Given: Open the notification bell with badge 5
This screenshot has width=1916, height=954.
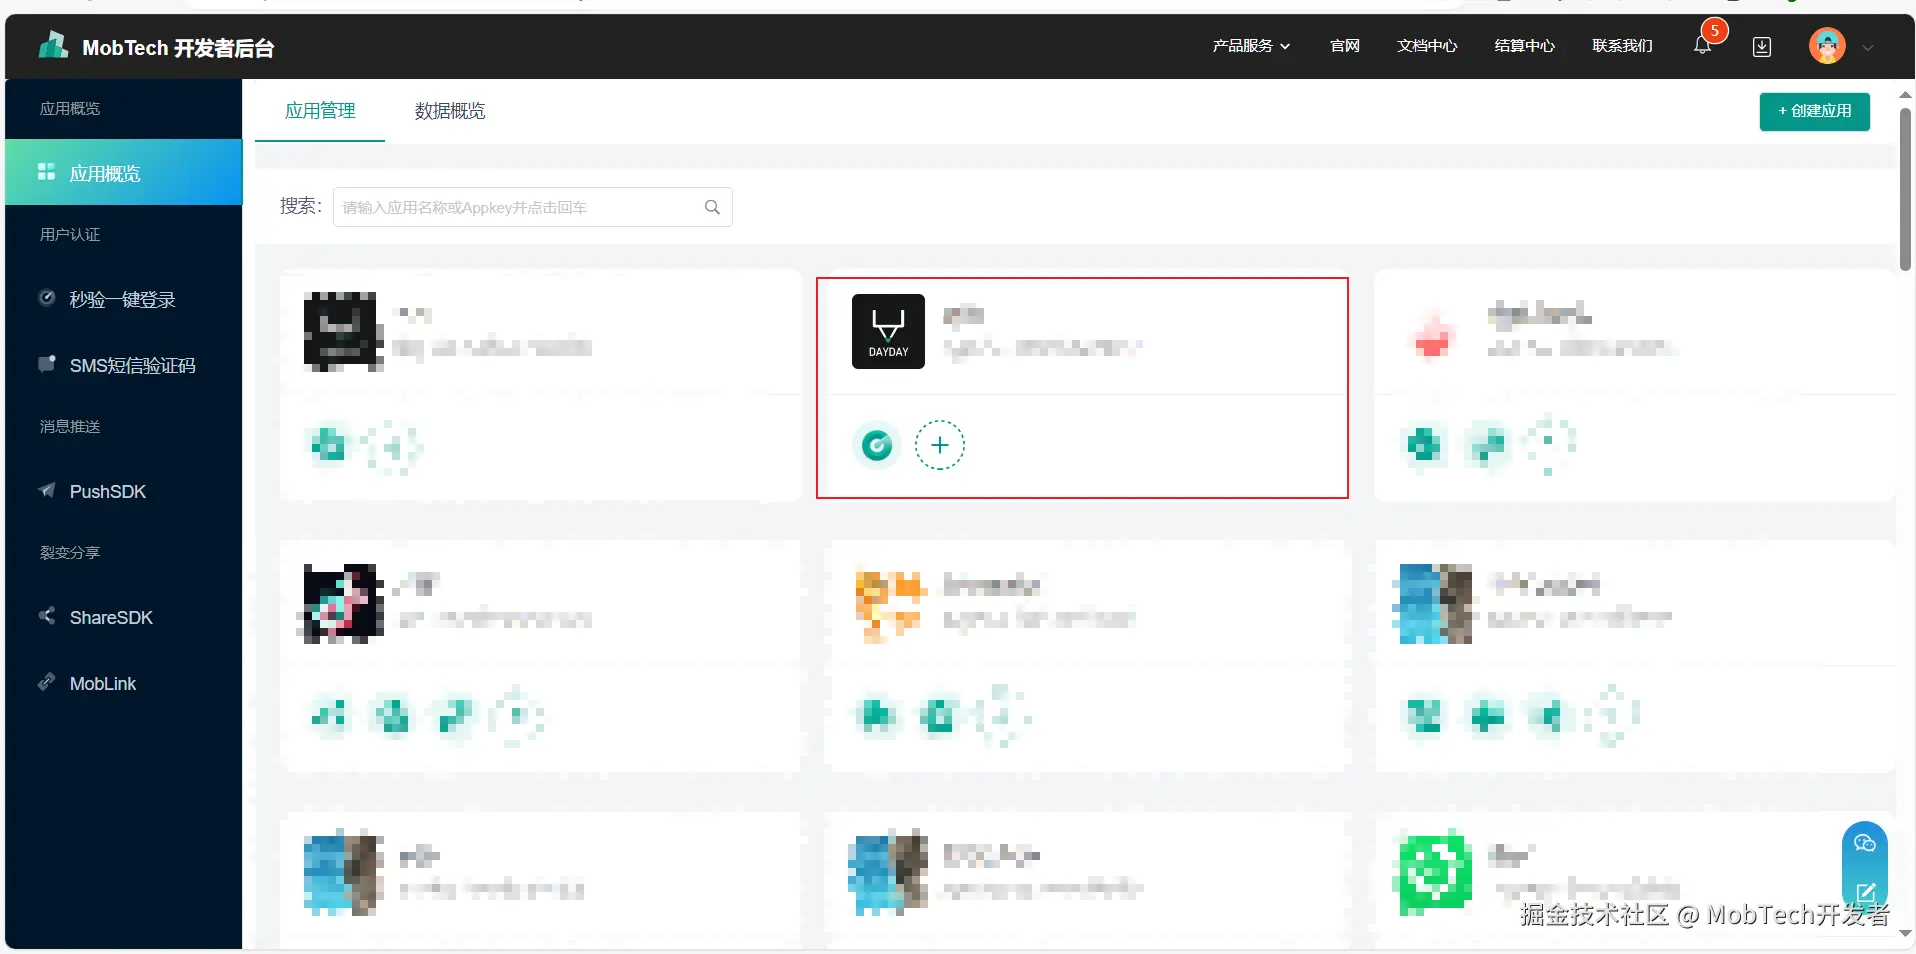Looking at the screenshot, I should pyautogui.click(x=1702, y=45).
